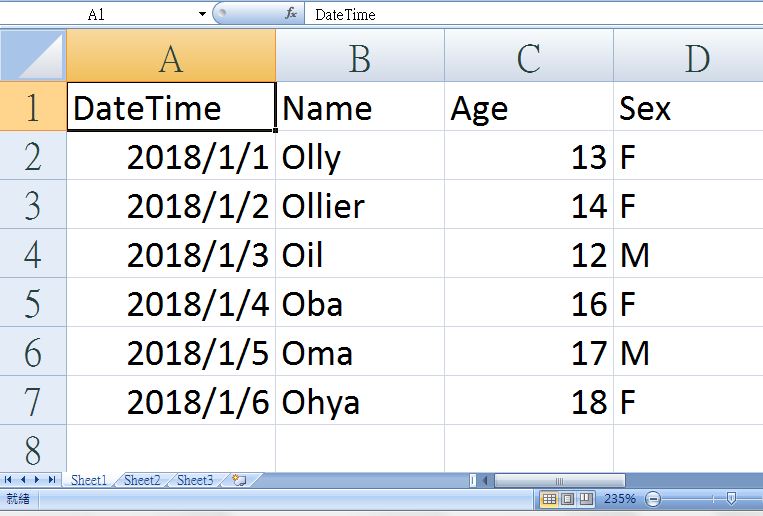
Task: Click the zoom out minus button
Action: pyautogui.click(x=653, y=498)
